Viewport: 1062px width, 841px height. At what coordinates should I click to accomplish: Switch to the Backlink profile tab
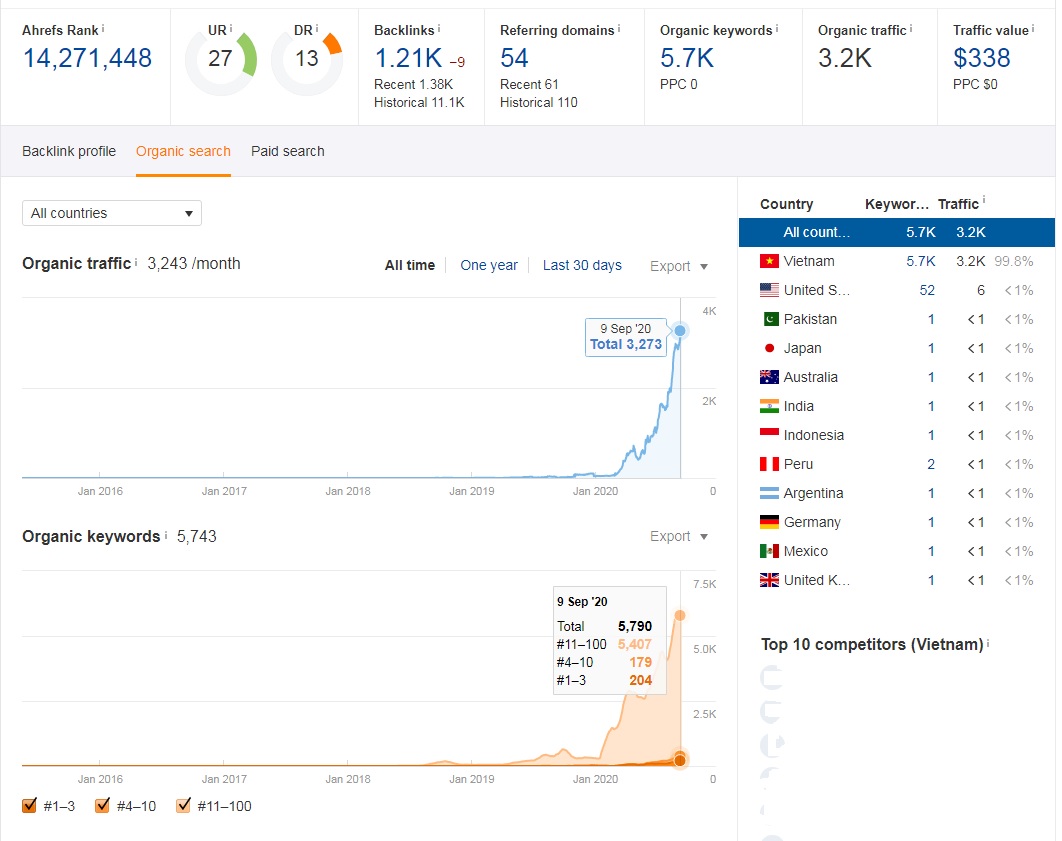point(69,151)
